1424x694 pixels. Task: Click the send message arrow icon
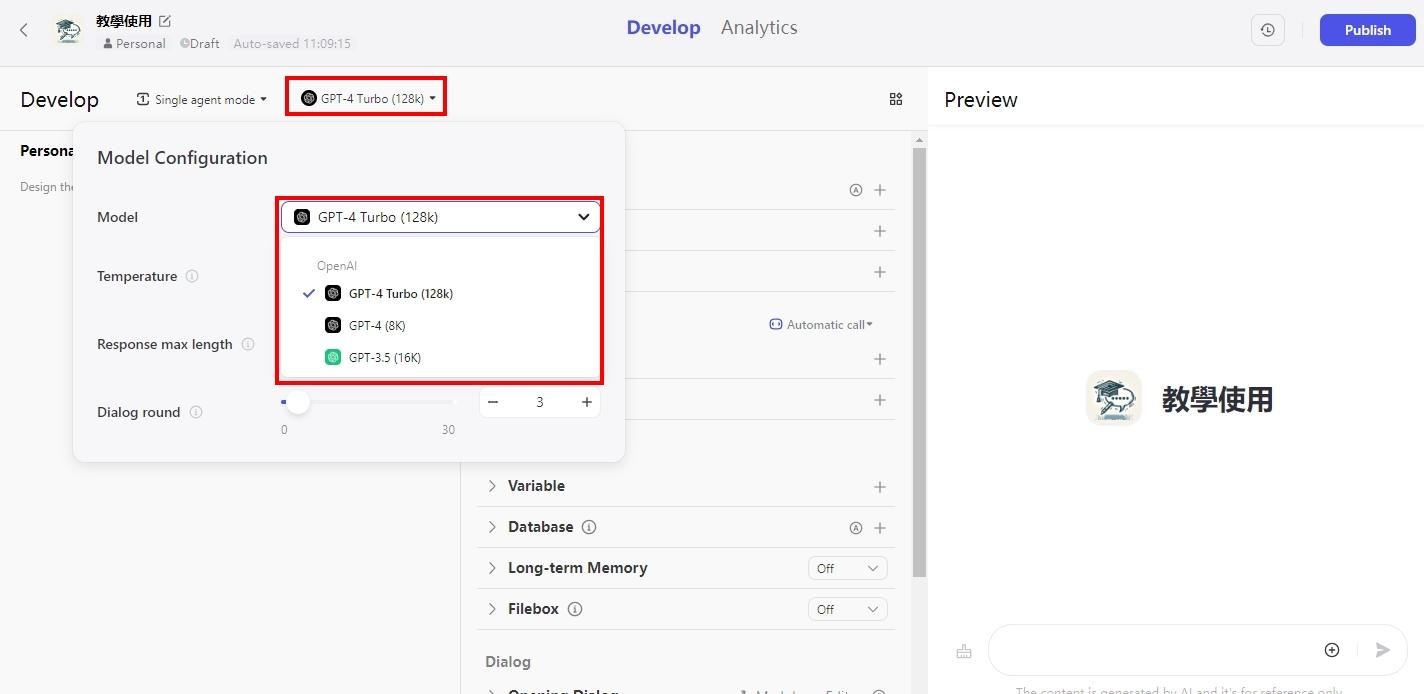coord(1382,650)
